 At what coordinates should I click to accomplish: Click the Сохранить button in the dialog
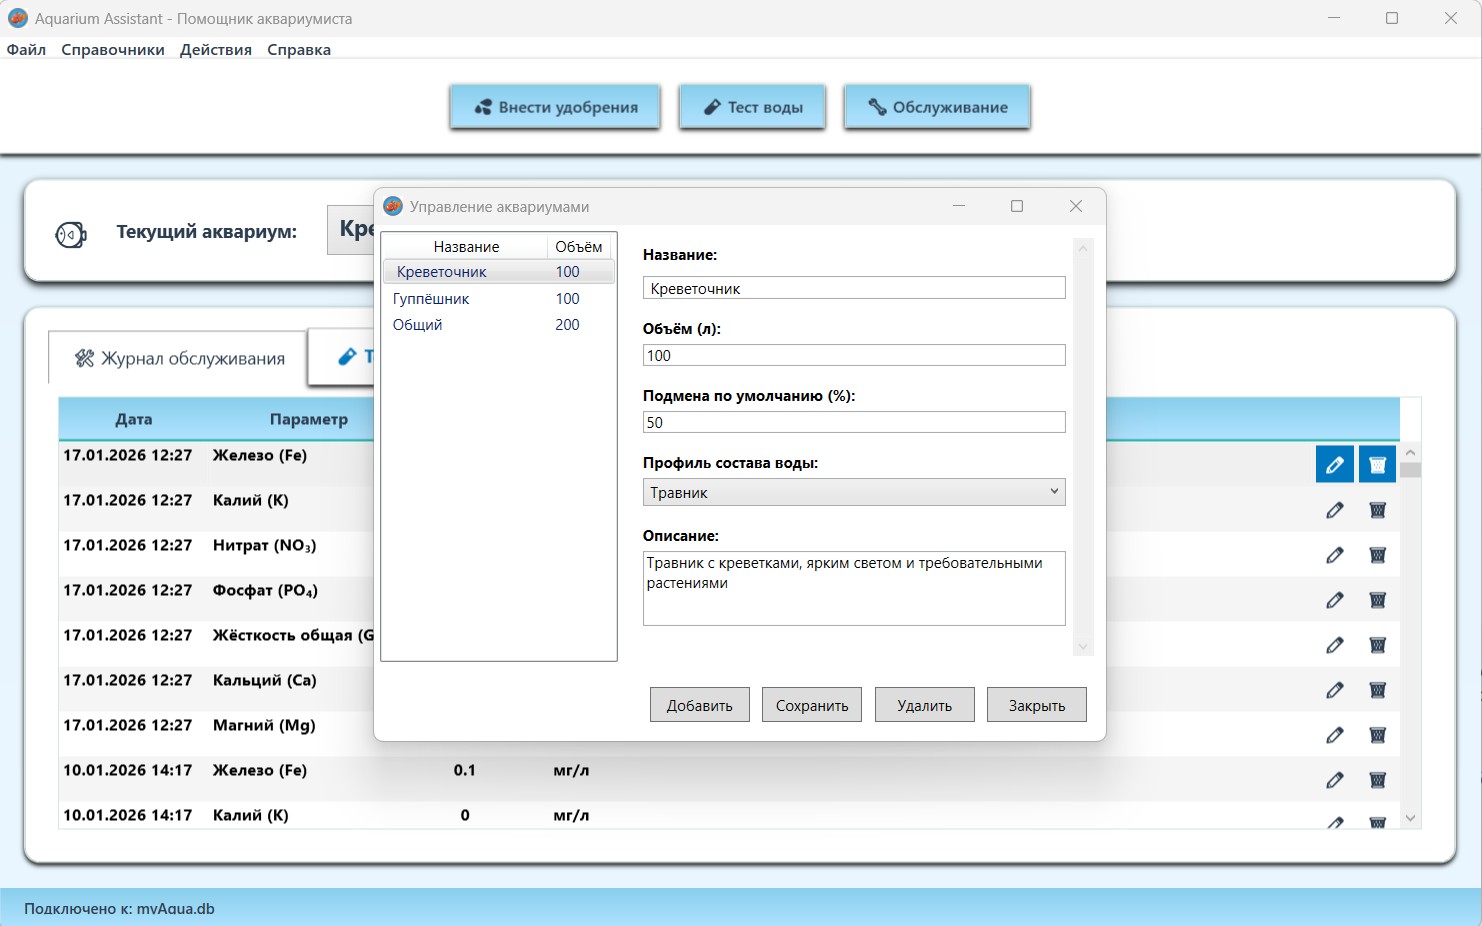coord(811,705)
